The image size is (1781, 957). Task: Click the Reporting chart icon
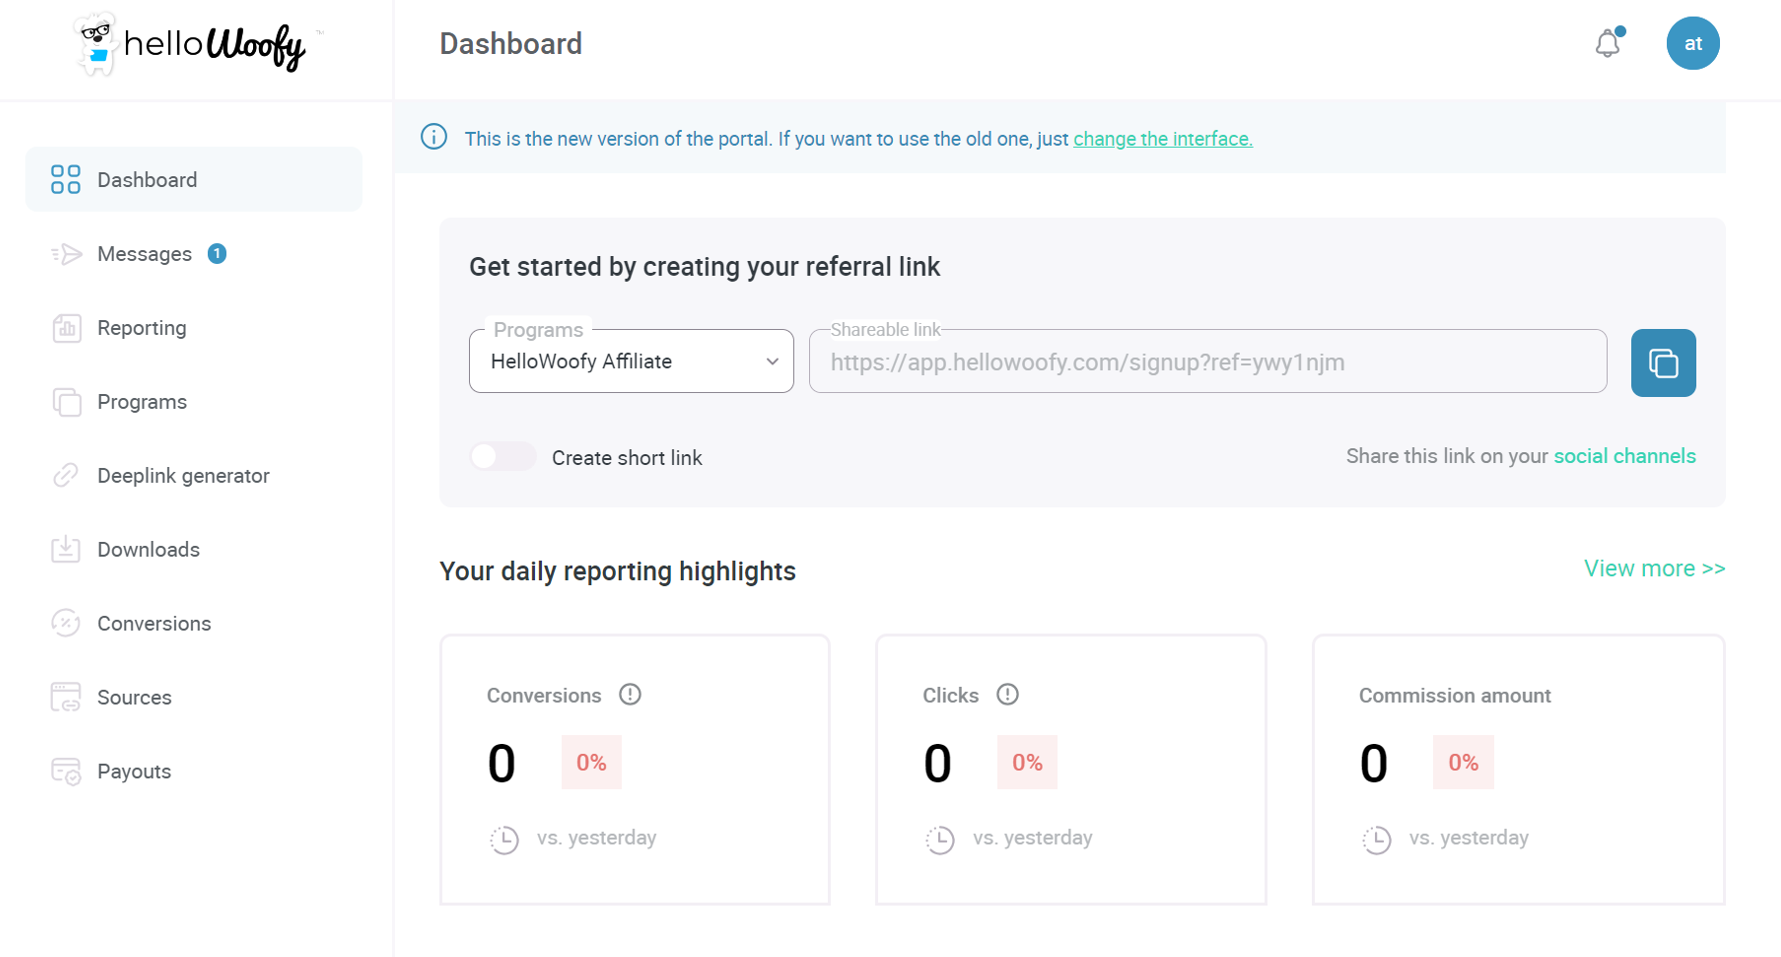click(x=66, y=328)
